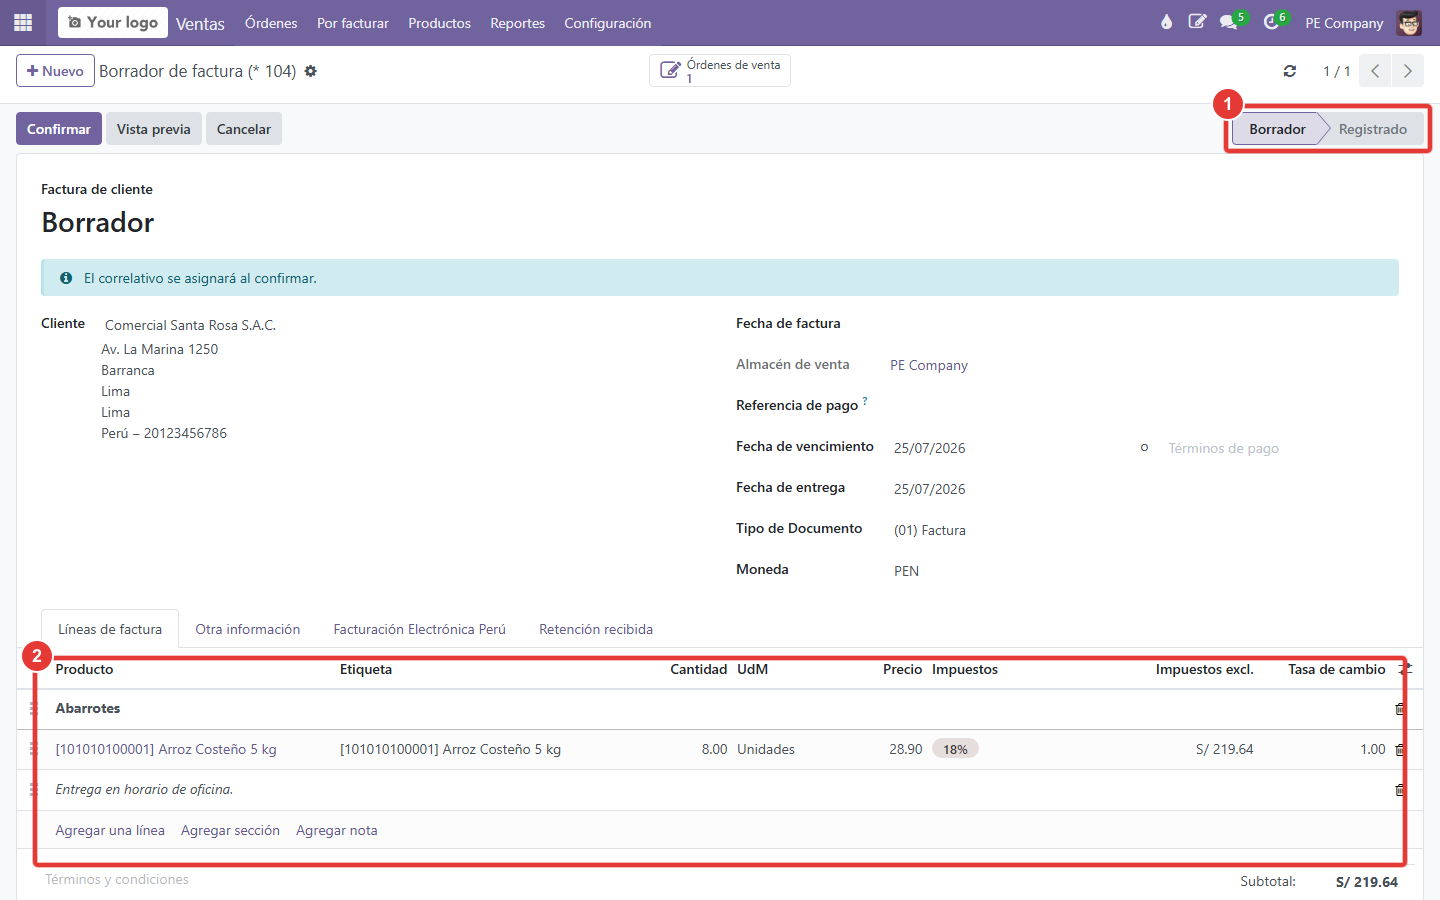Click the Arroz Costeño 5 kg etiqueta cell

point(450,749)
